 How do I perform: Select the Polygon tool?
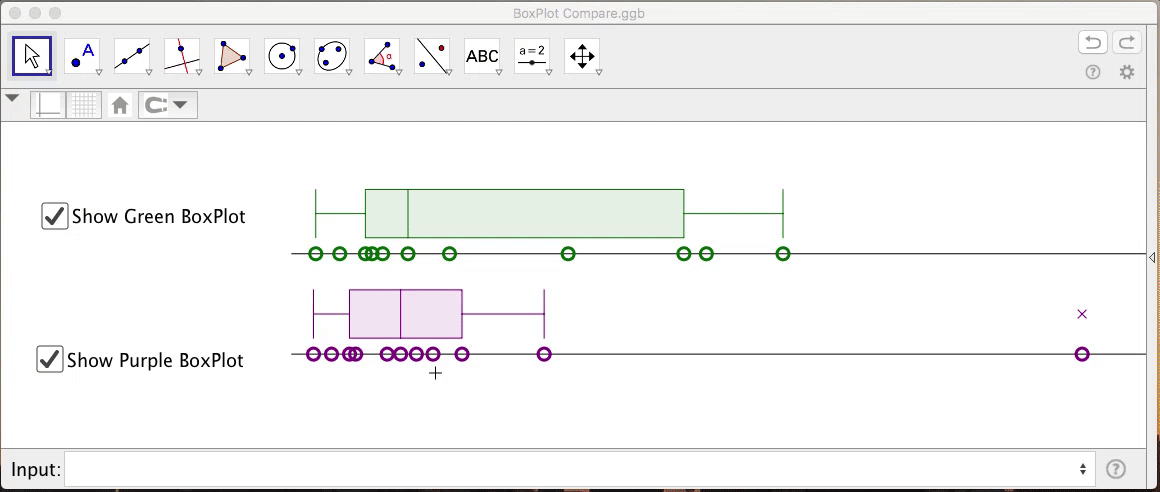click(x=232, y=57)
